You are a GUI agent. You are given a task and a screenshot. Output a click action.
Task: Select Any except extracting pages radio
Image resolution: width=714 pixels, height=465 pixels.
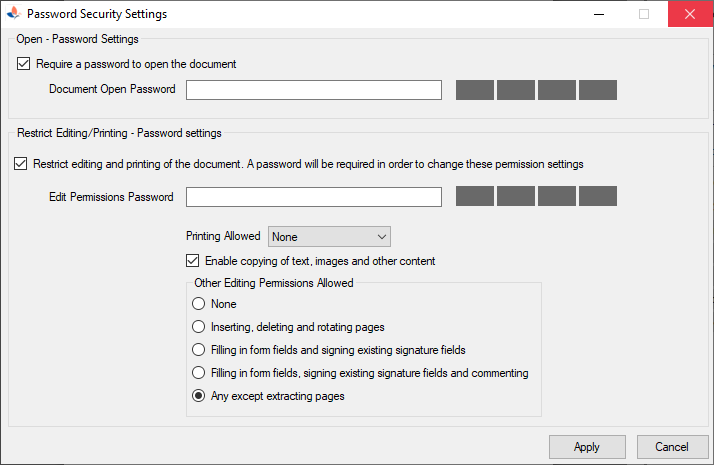click(x=199, y=396)
